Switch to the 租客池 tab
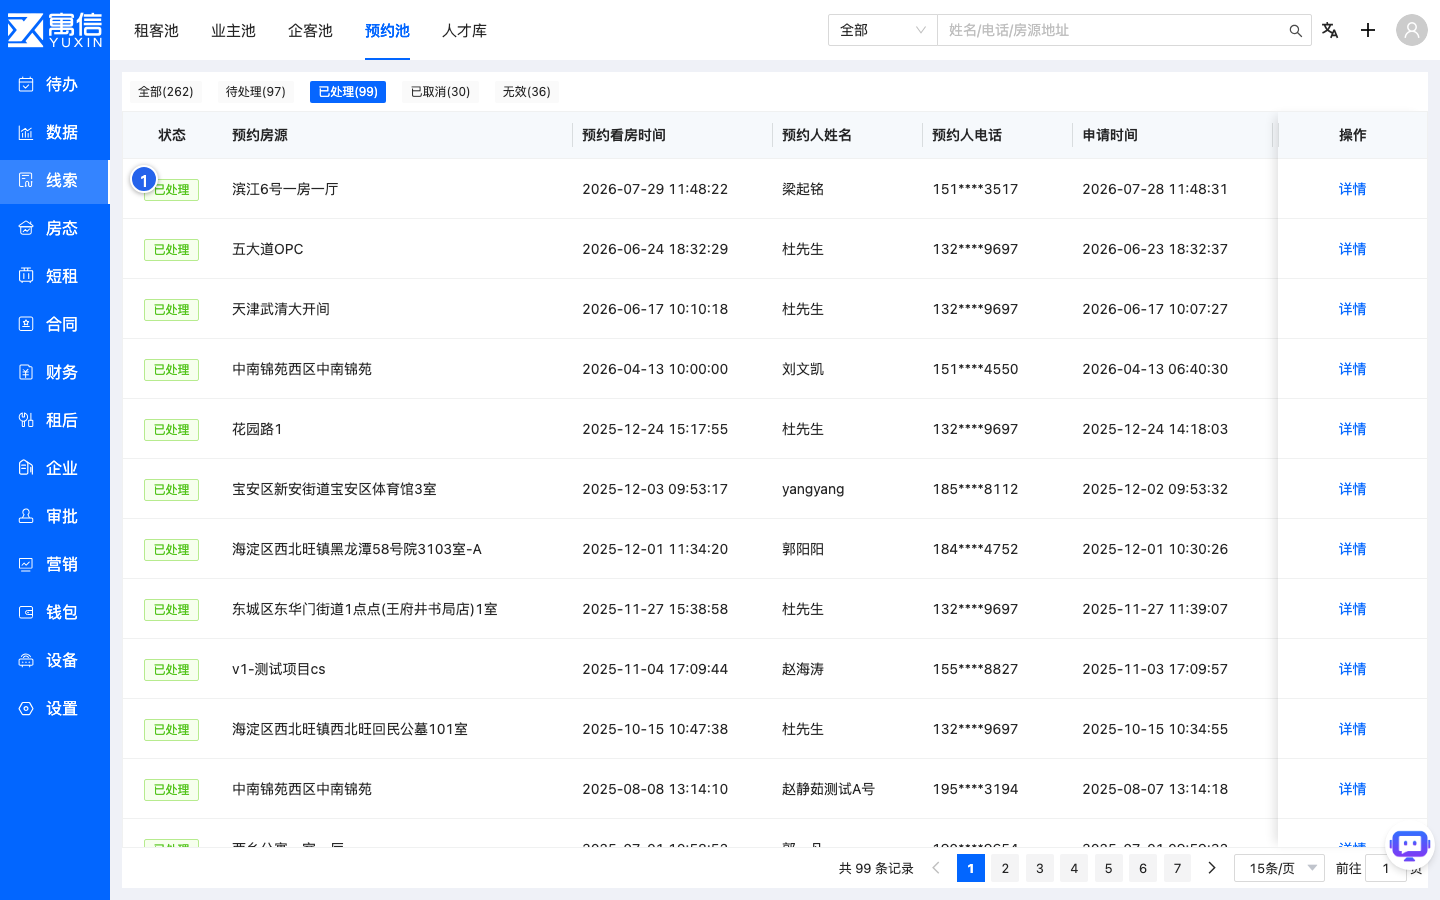This screenshot has width=1440, height=900. pyautogui.click(x=156, y=31)
